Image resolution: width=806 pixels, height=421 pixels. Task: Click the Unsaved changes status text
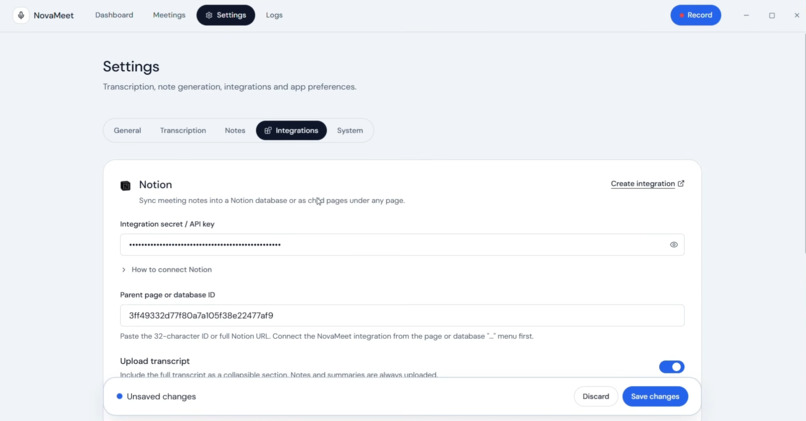click(161, 396)
